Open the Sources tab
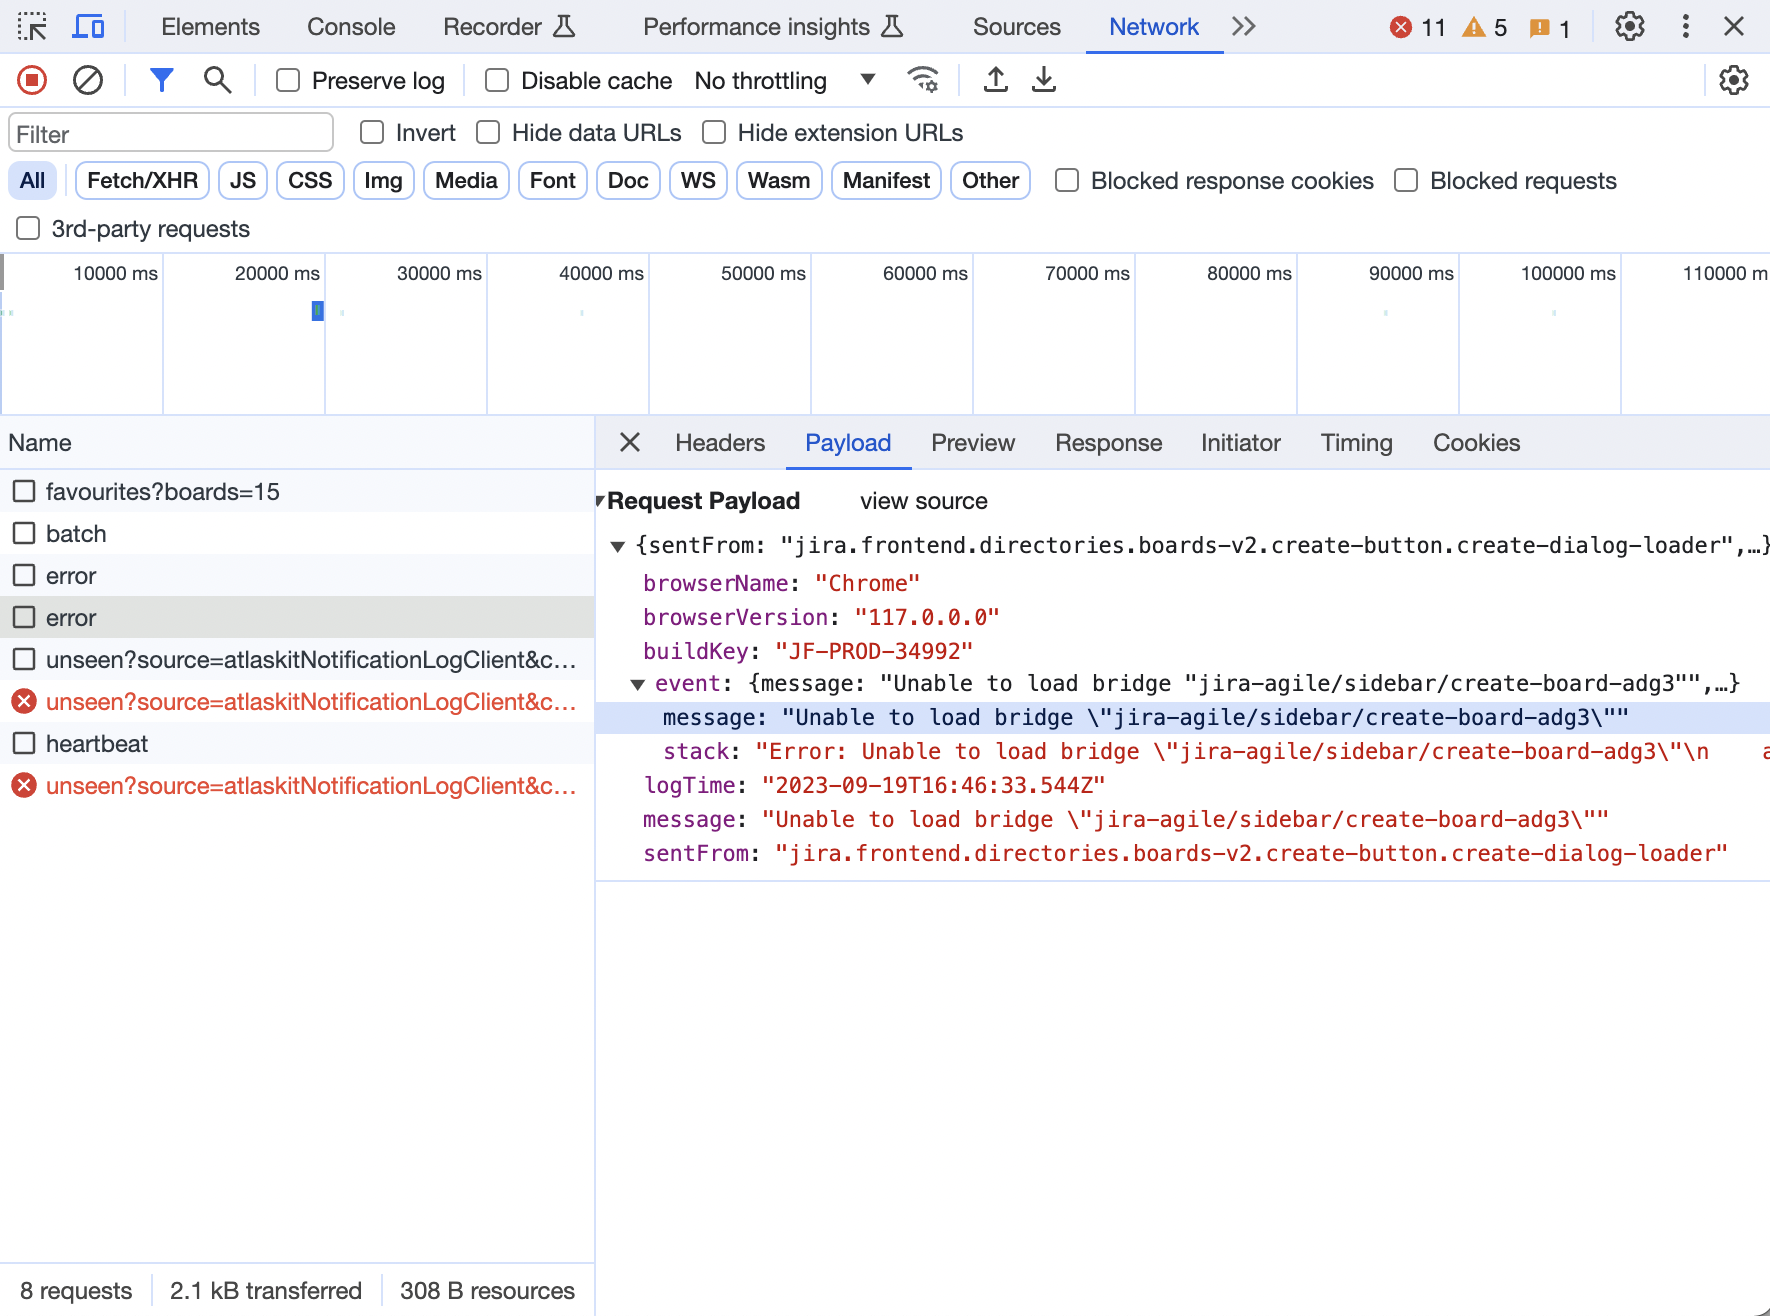 point(1016,27)
